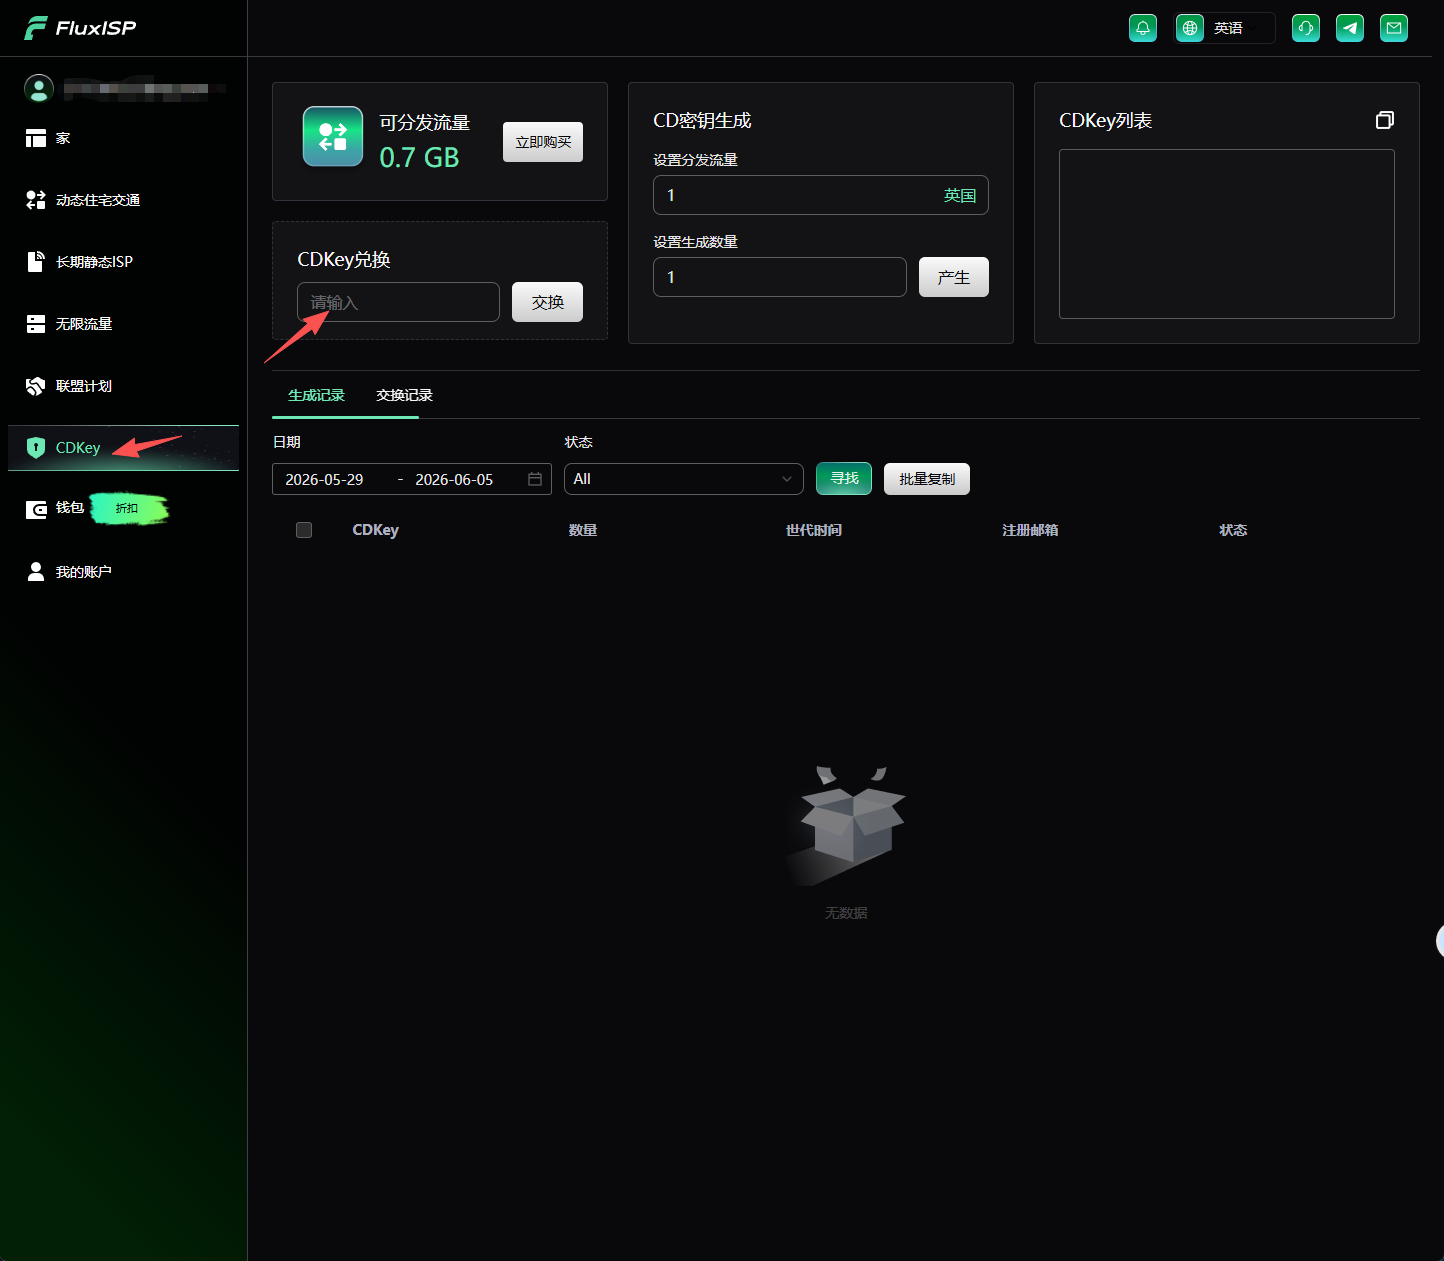
Task: Focus the CDKey兑换 input field
Action: coord(398,302)
